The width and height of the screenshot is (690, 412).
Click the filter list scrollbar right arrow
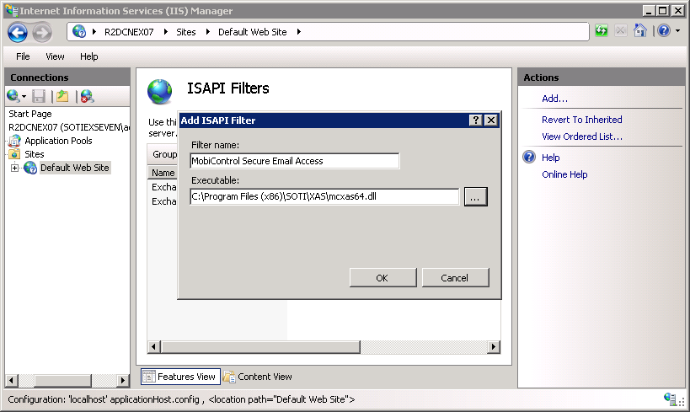pyautogui.click(x=494, y=347)
